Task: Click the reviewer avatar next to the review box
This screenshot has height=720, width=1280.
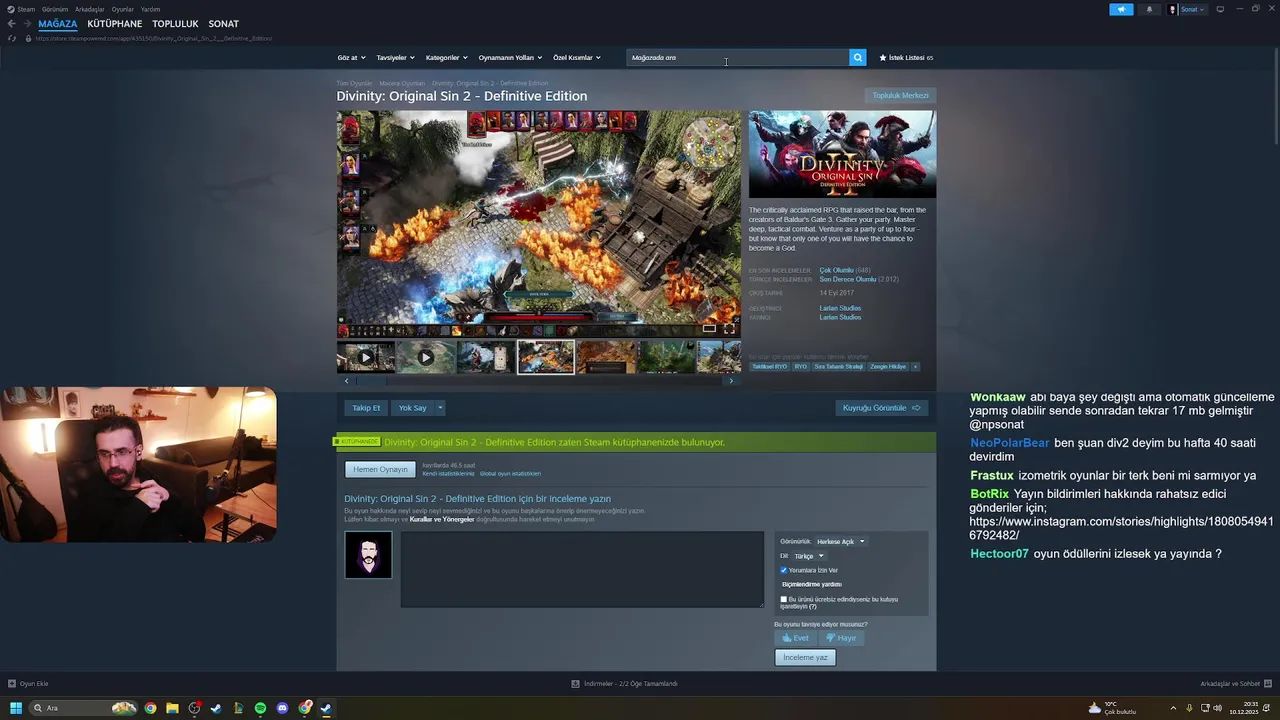Action: (368, 555)
